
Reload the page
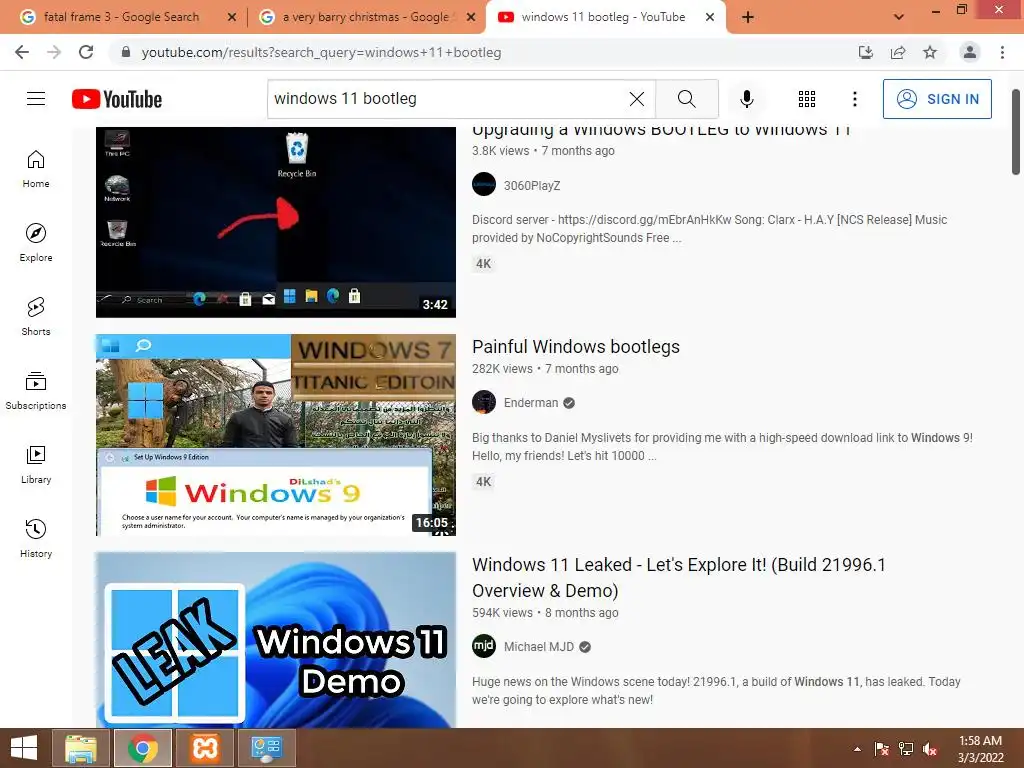(x=86, y=52)
